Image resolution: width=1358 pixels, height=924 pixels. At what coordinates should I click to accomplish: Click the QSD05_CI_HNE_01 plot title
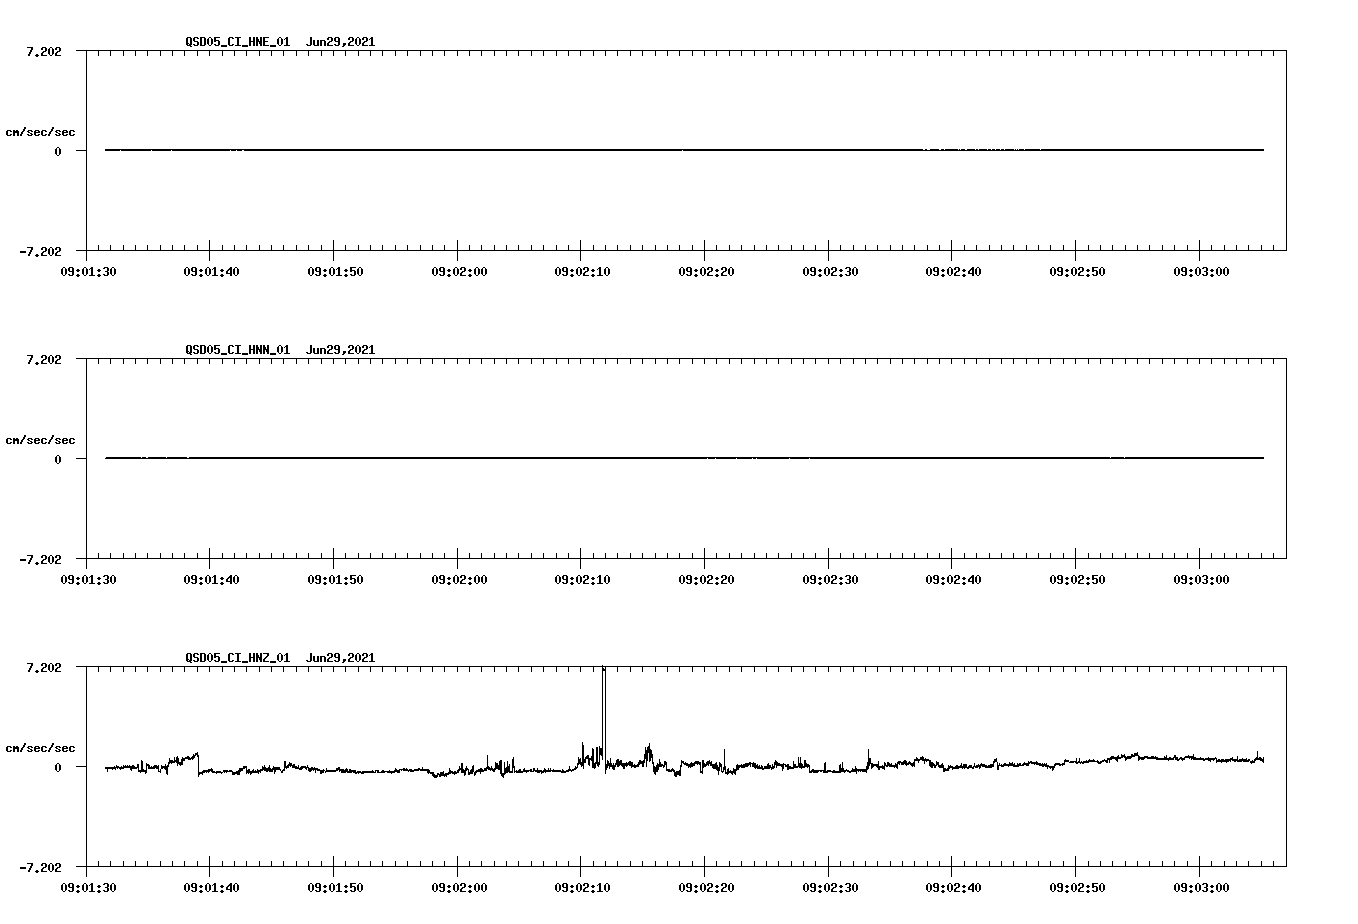coord(280,42)
